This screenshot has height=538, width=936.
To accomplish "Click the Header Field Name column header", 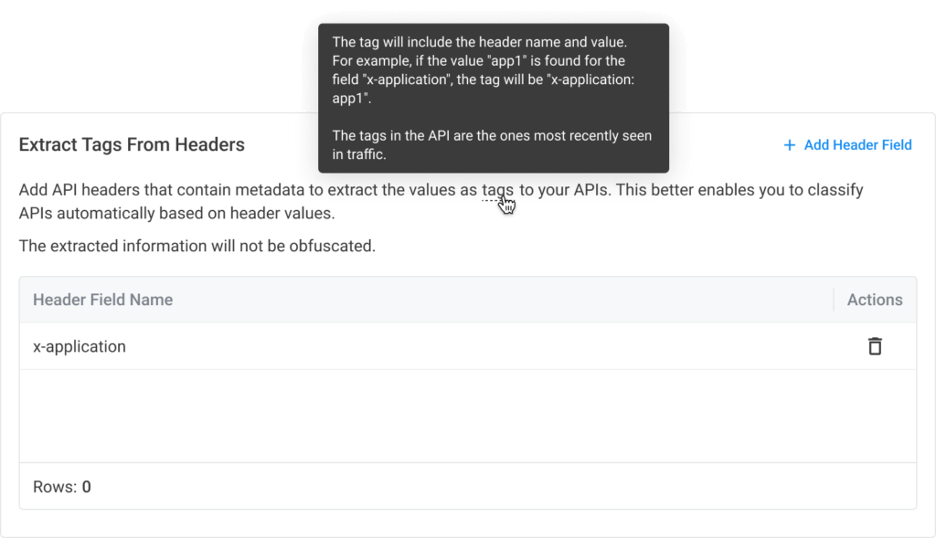I will [103, 299].
